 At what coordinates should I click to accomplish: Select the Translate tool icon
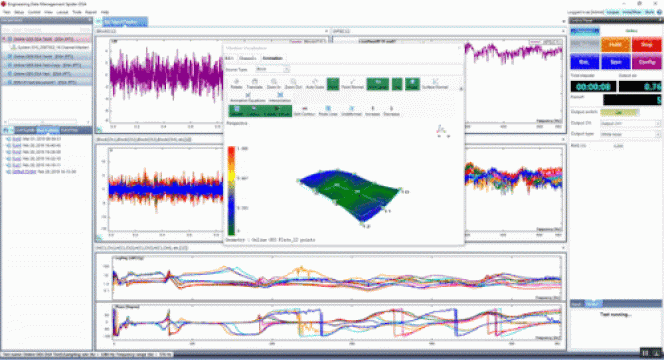point(255,84)
